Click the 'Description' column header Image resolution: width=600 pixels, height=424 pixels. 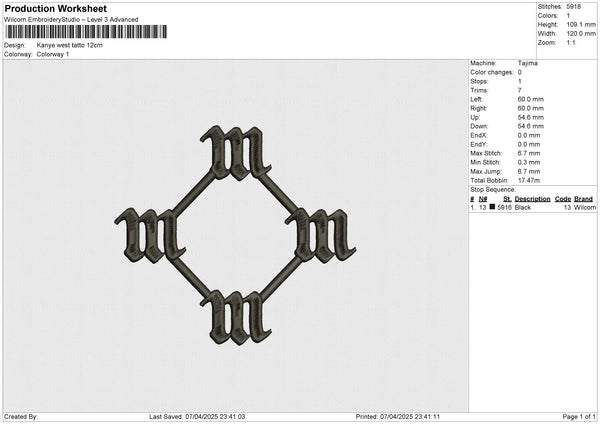(x=532, y=199)
